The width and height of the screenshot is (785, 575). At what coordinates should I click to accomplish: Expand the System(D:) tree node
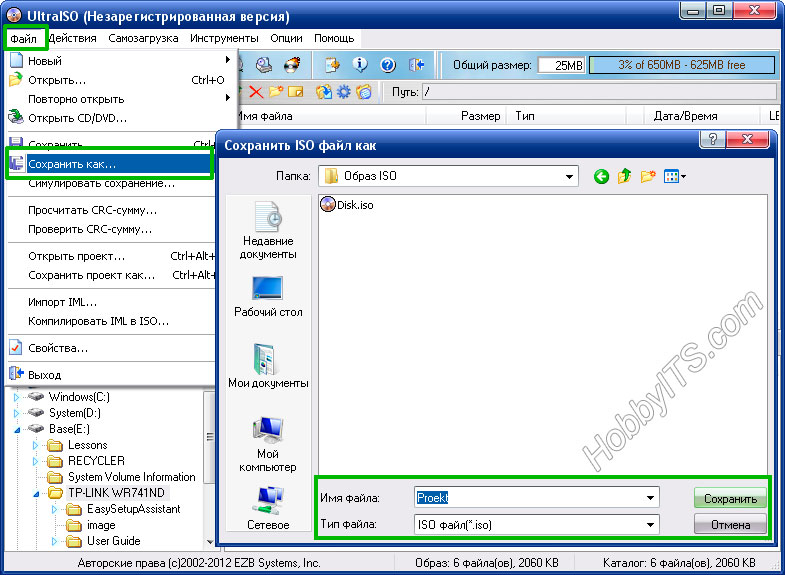click(x=17, y=413)
